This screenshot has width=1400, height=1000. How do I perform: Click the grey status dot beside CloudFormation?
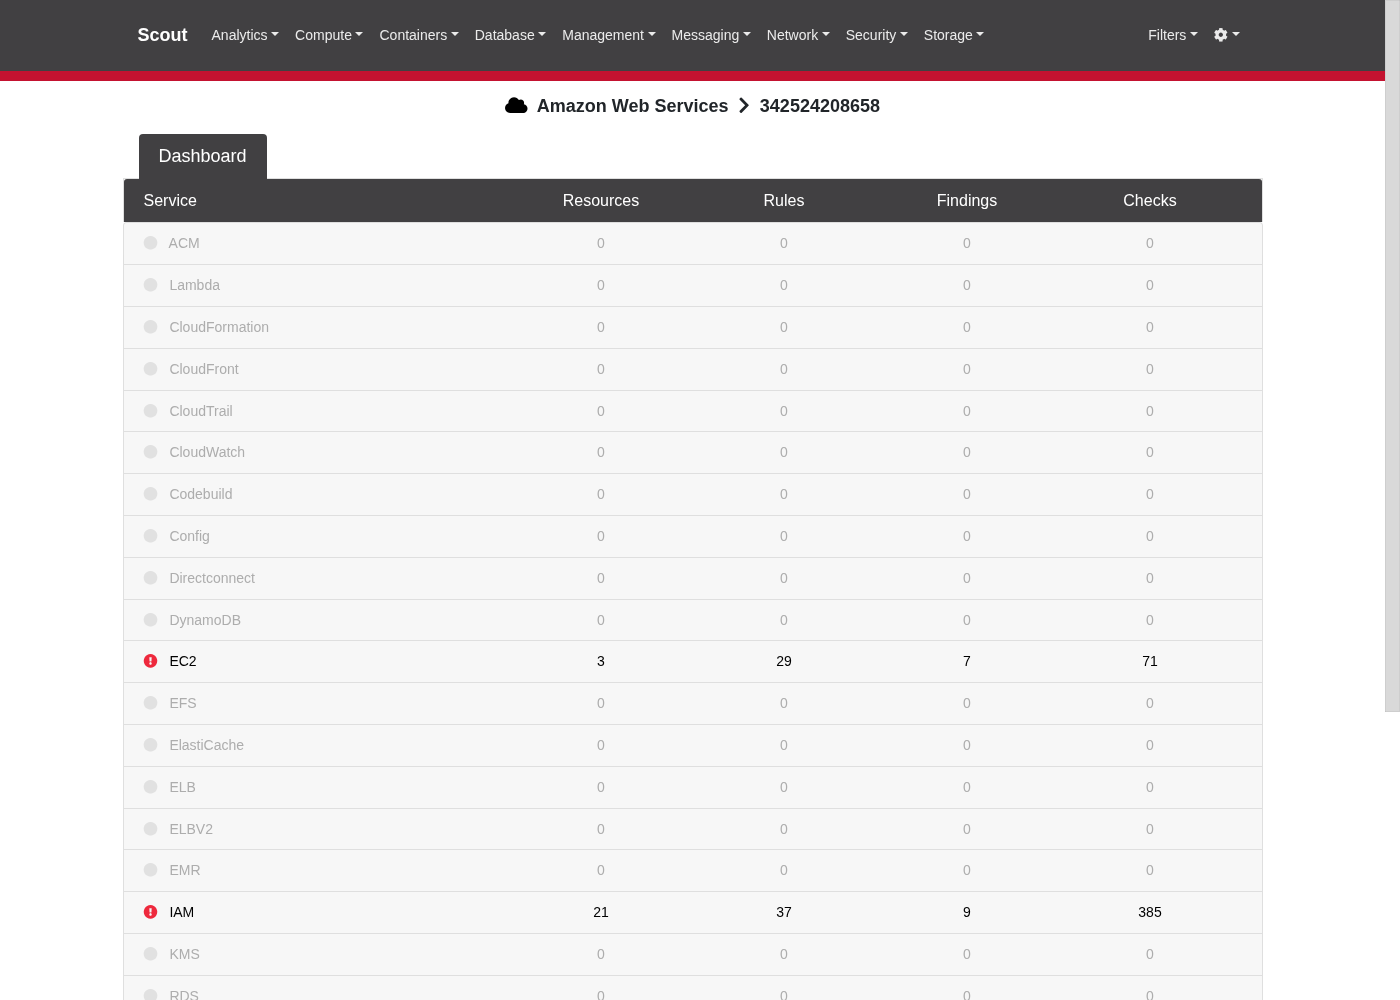point(150,327)
